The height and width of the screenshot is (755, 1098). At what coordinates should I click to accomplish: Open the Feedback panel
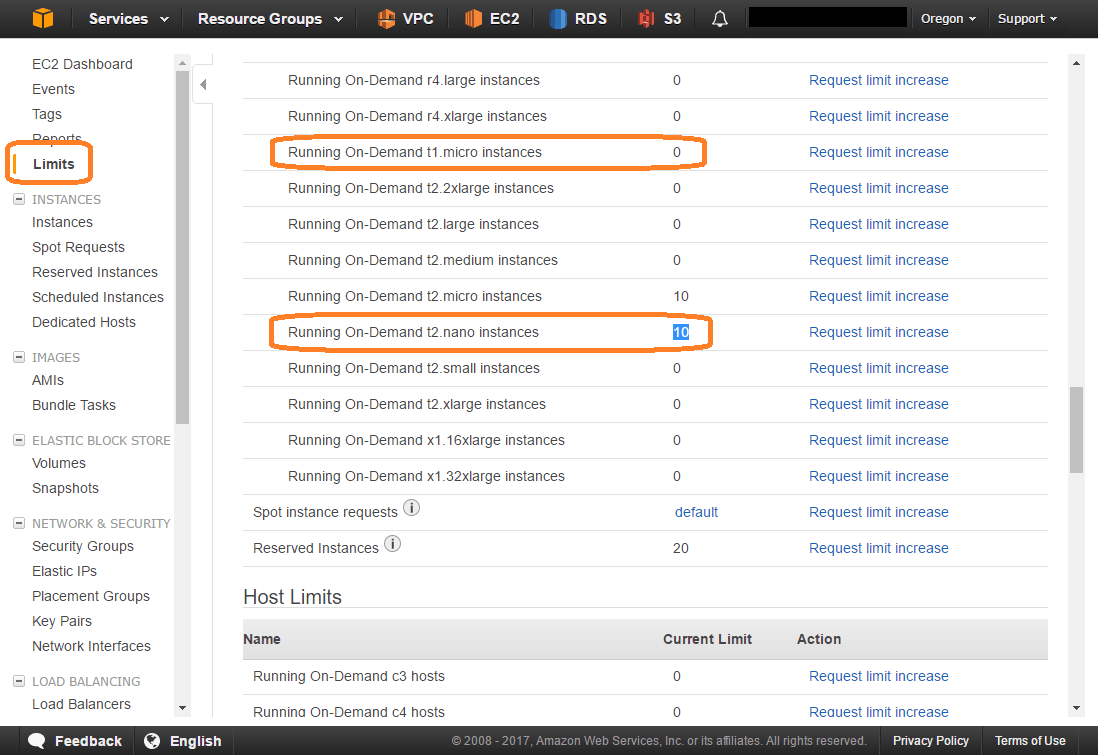coord(75,740)
